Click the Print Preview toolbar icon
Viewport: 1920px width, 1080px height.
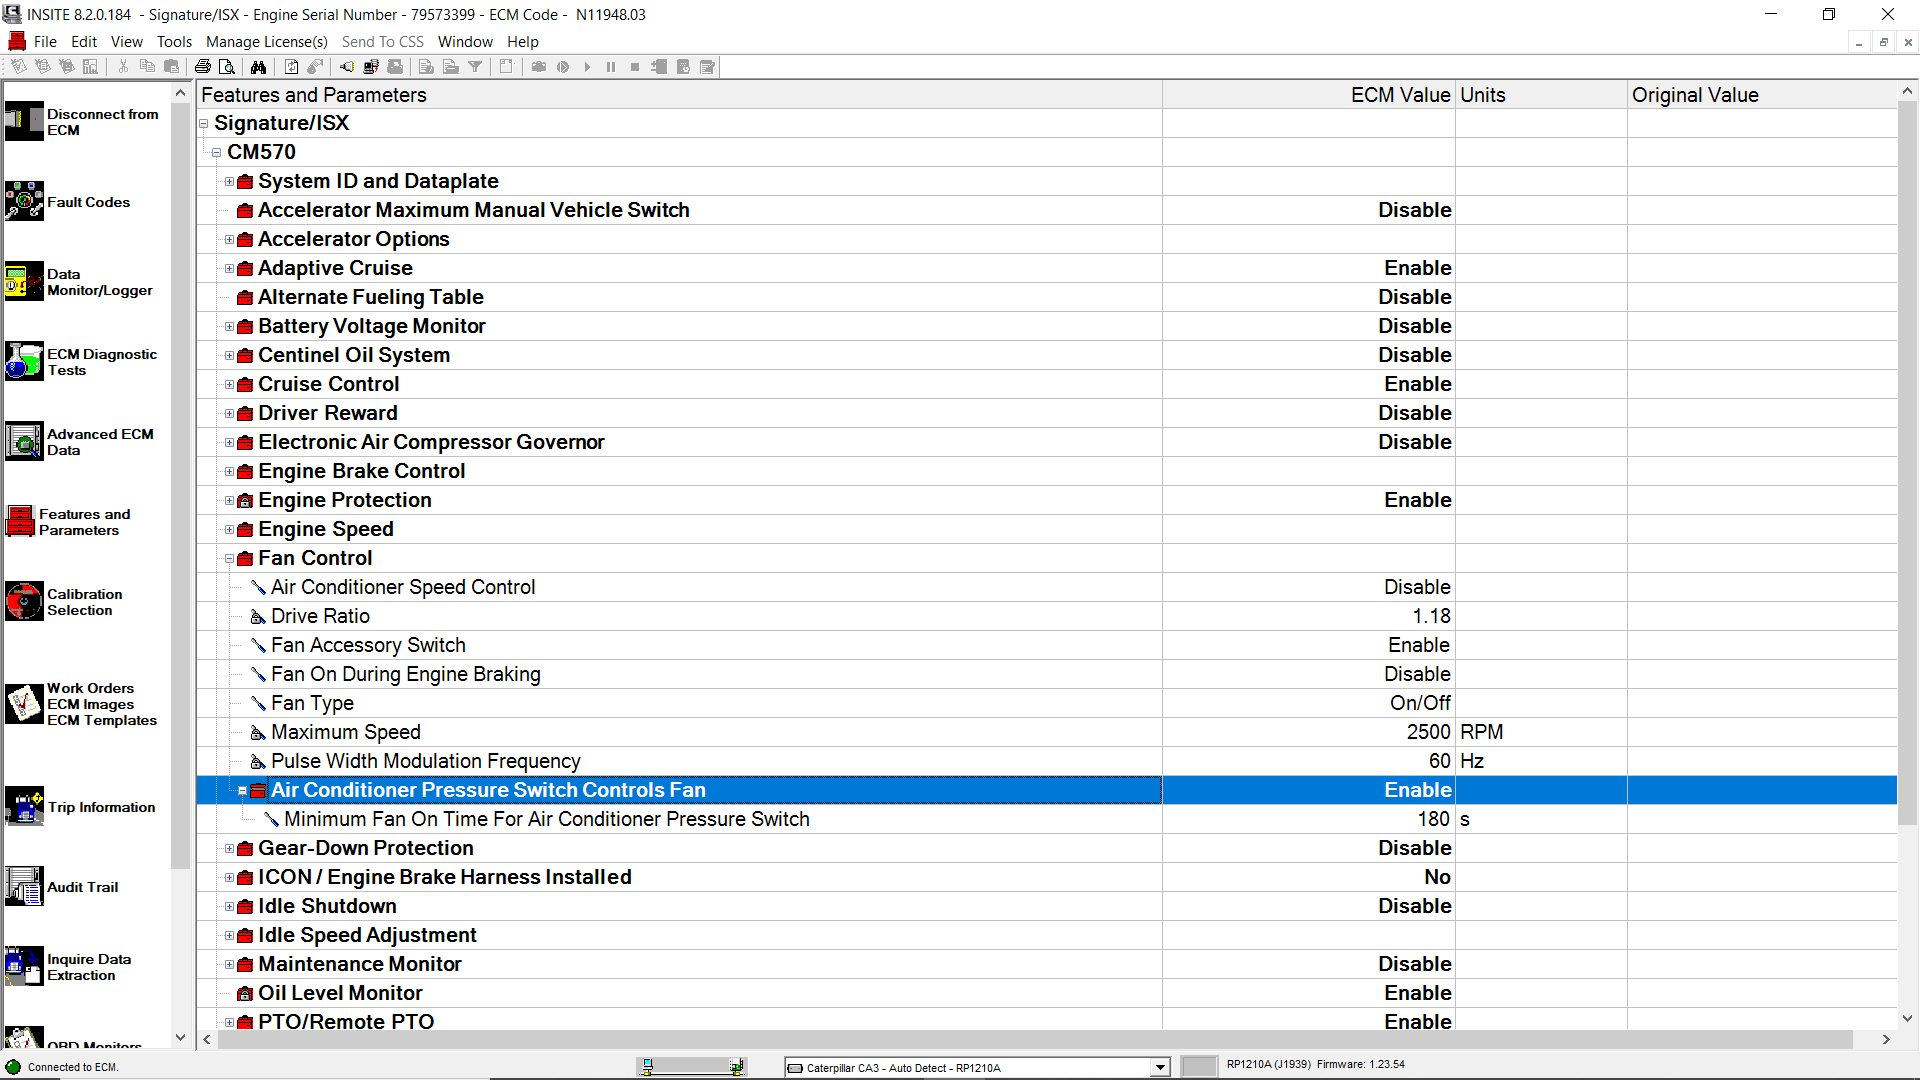click(x=227, y=67)
